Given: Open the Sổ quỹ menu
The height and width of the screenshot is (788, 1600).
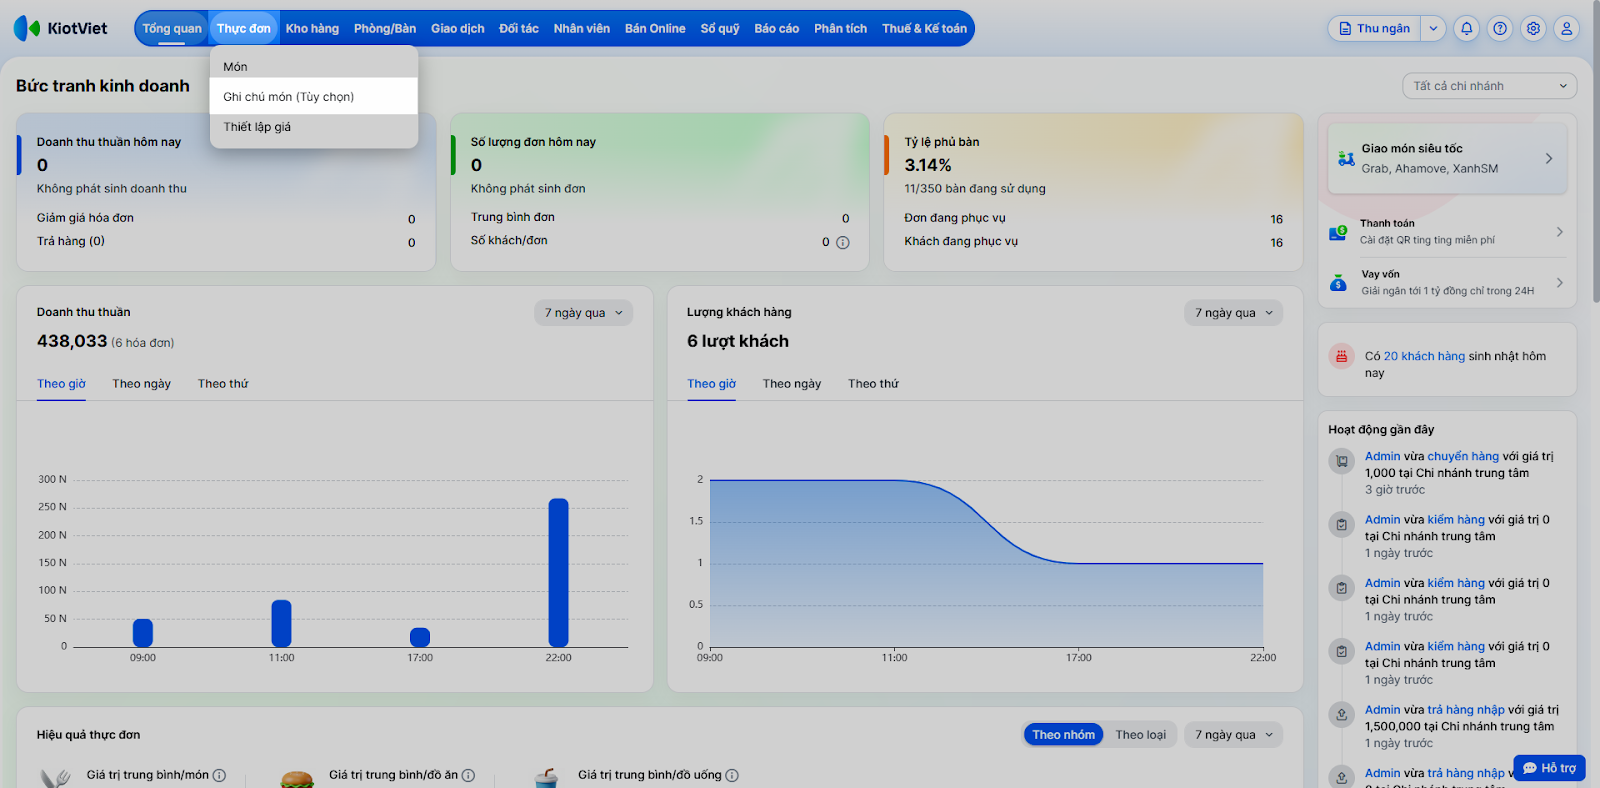Looking at the screenshot, I should (720, 29).
